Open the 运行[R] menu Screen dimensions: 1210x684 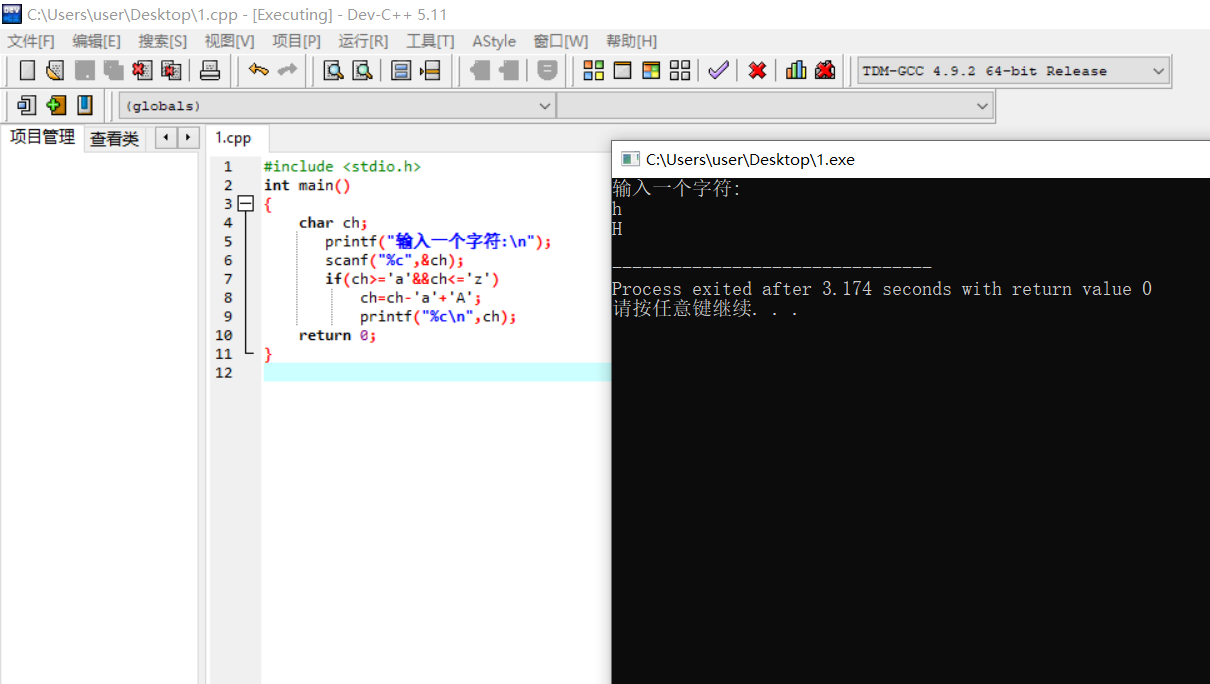point(363,41)
